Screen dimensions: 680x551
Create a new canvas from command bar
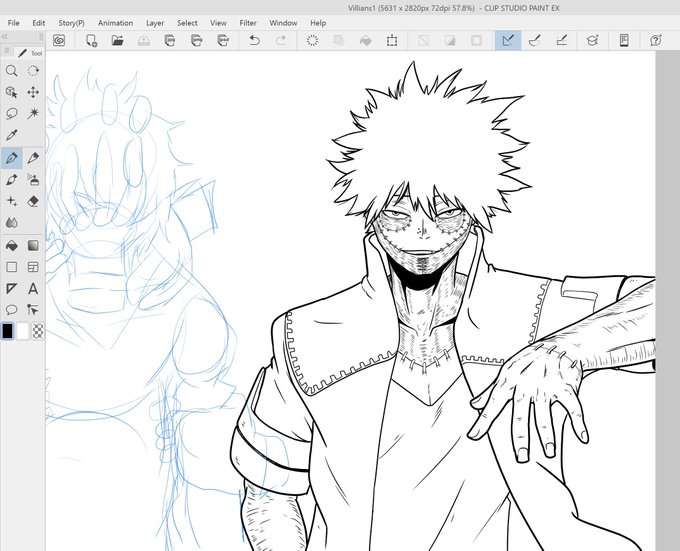point(91,41)
